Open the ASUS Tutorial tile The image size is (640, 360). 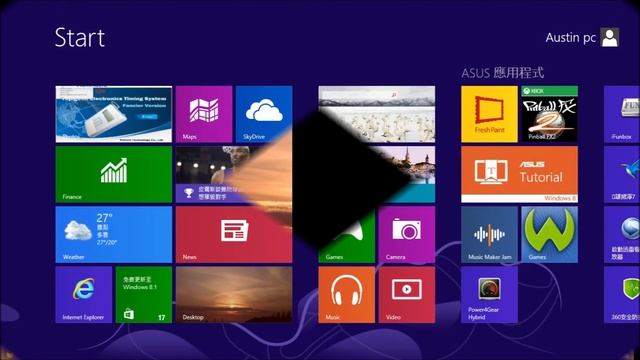click(519, 174)
